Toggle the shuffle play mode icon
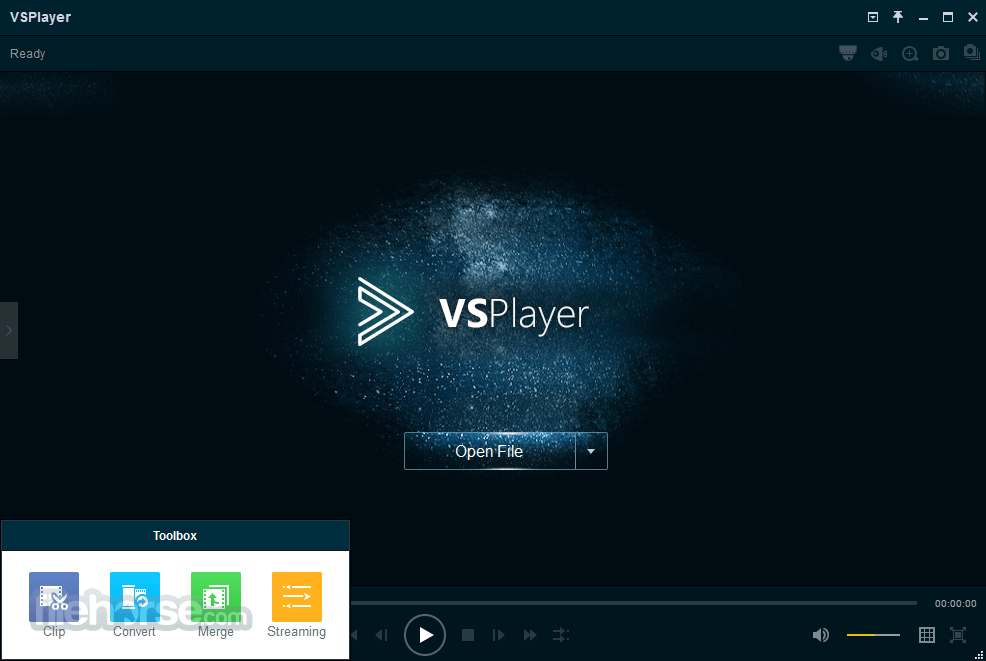Screen dimensions: 986x661 [561, 635]
